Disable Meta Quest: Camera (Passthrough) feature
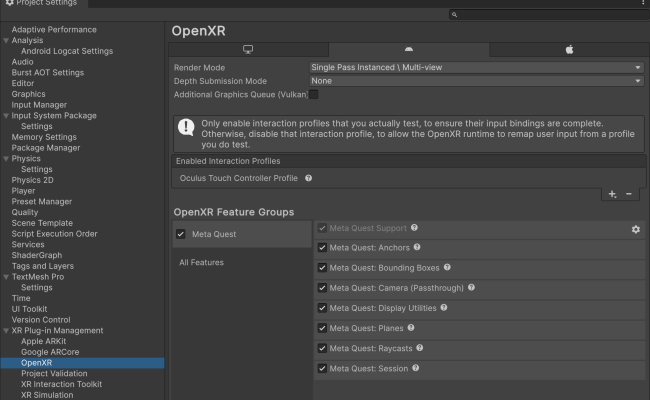Screen dimensions: 650x400 coord(322,288)
